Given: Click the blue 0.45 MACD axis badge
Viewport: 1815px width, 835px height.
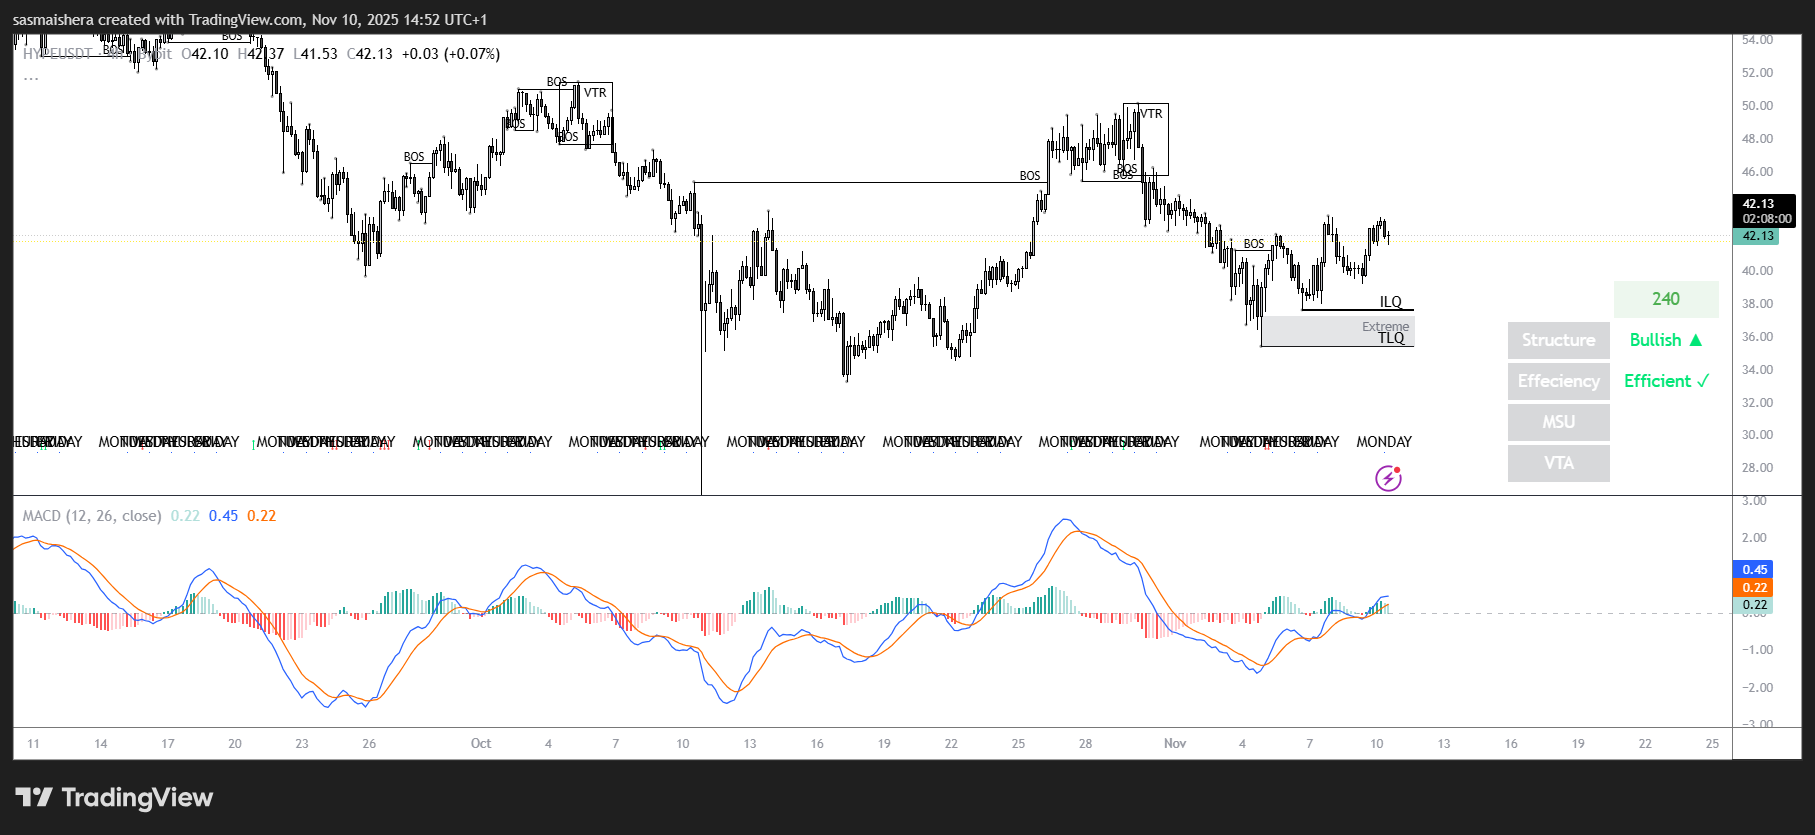Looking at the screenshot, I should coord(1754,570).
